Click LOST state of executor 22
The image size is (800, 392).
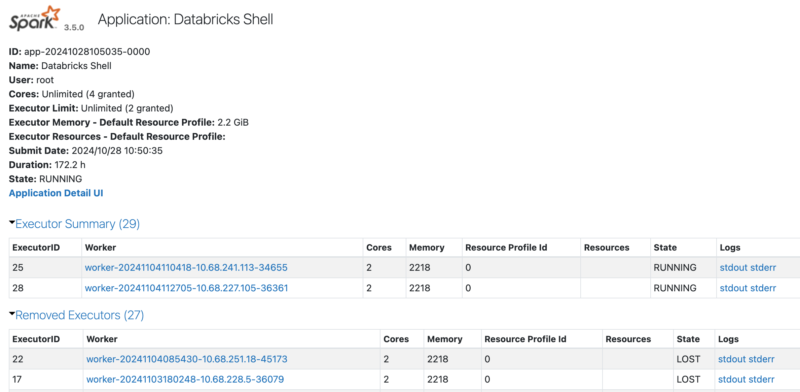point(688,359)
